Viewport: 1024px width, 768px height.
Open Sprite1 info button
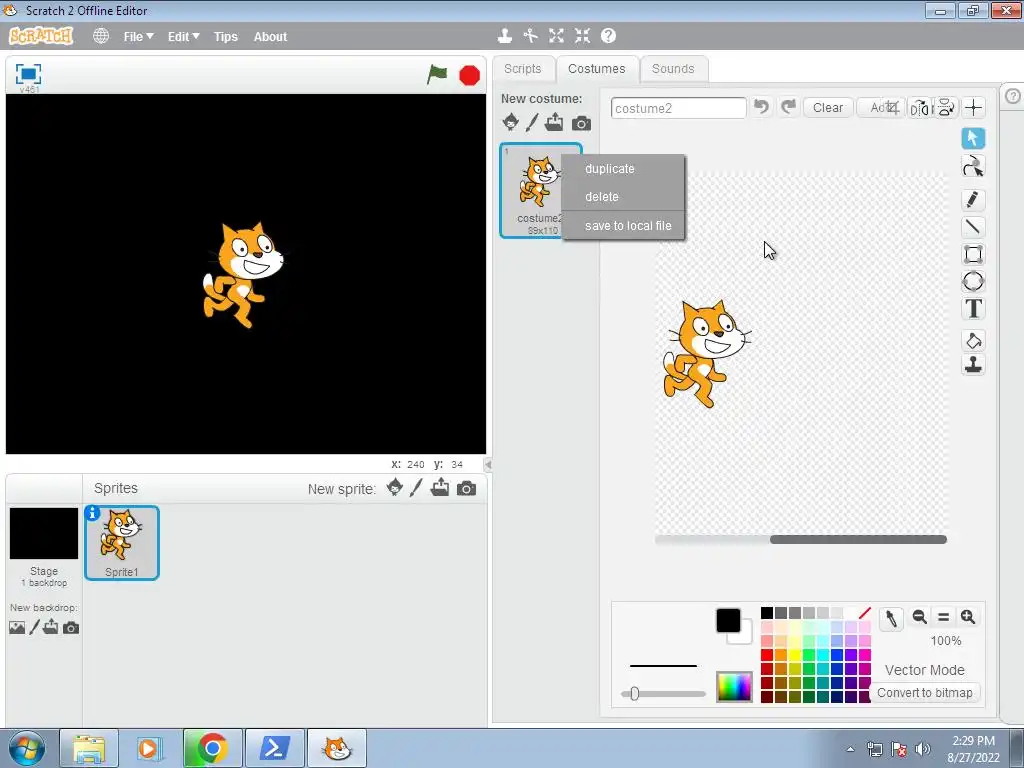(93, 513)
